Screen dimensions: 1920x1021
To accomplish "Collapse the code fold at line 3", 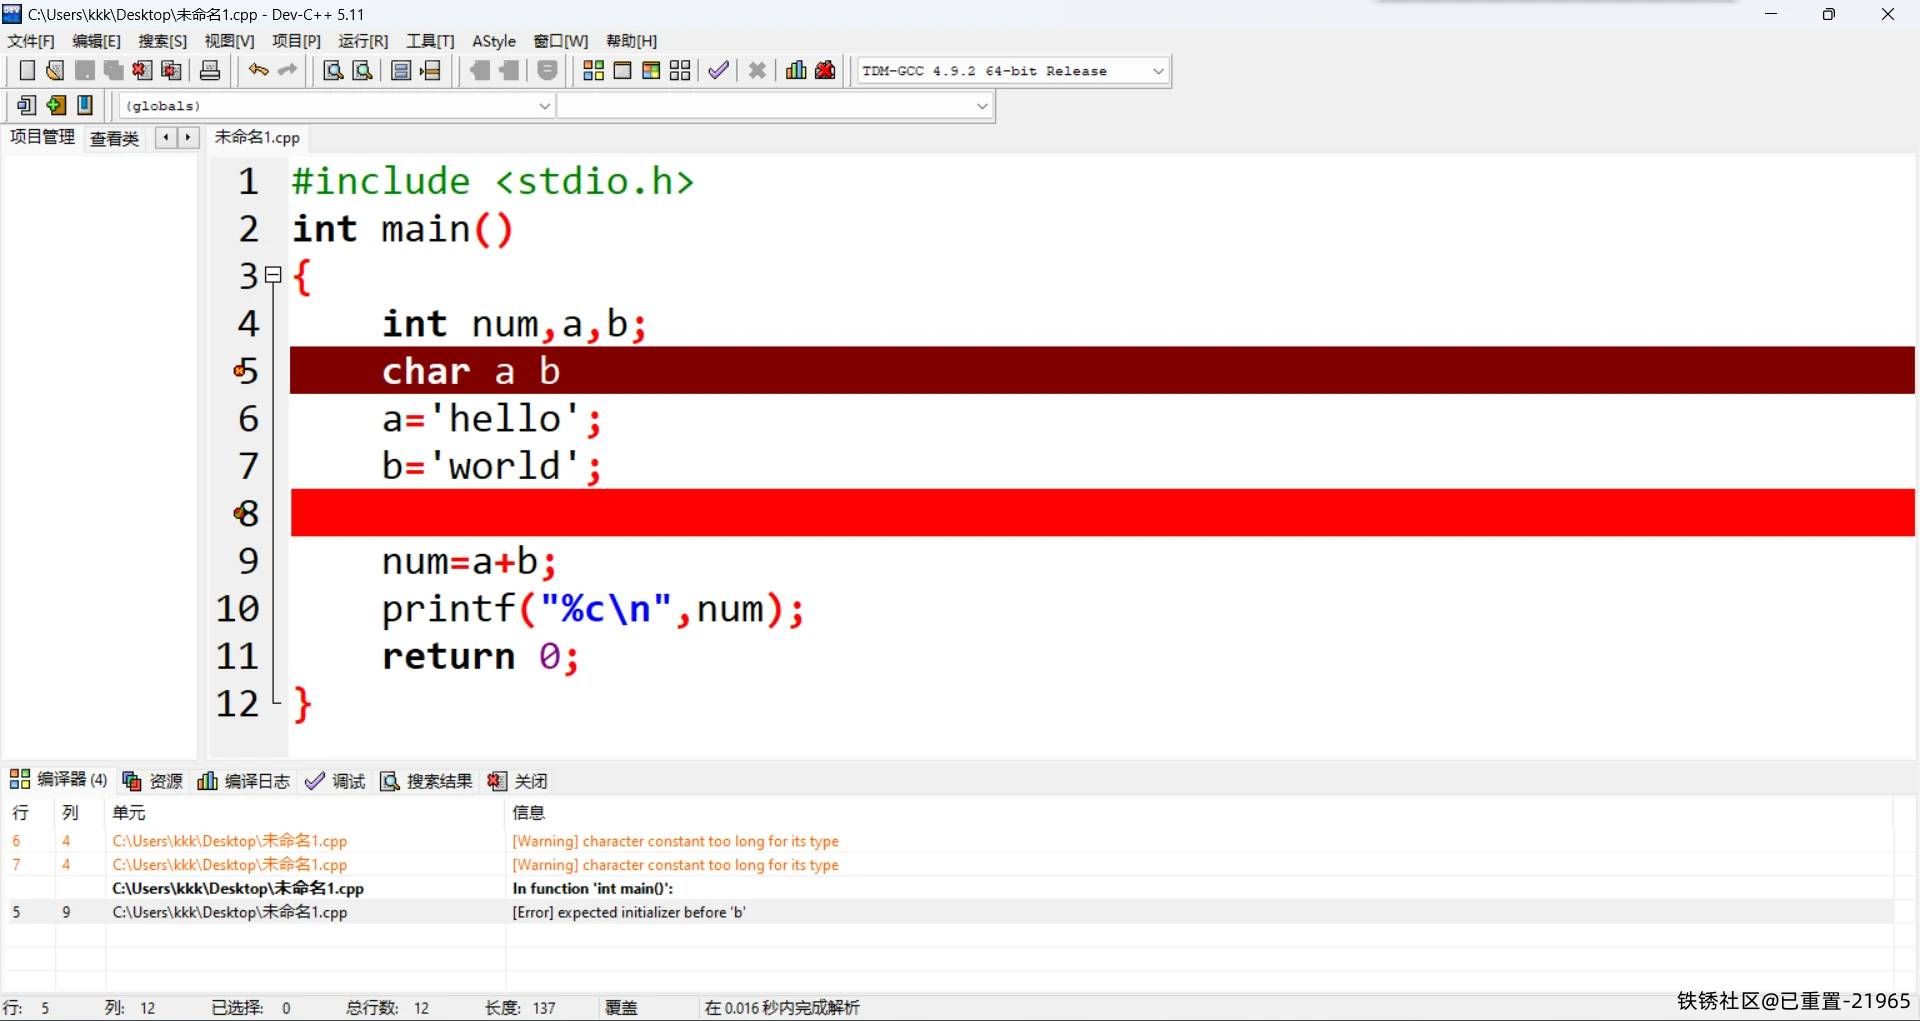I will [273, 275].
